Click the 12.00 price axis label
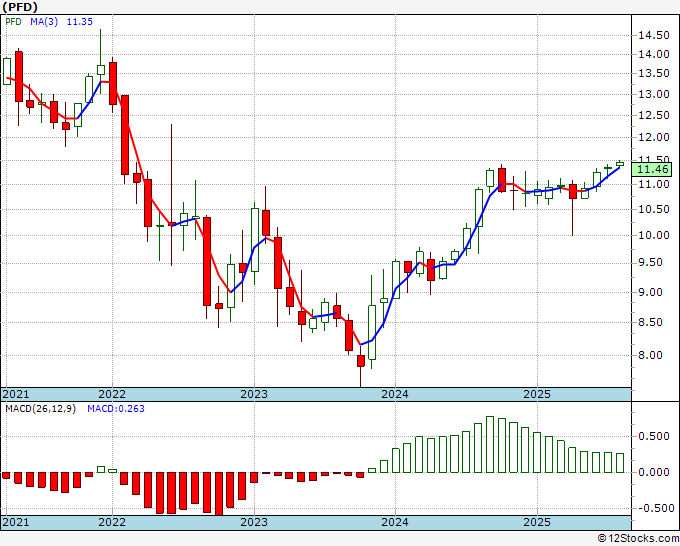 pyautogui.click(x=654, y=137)
